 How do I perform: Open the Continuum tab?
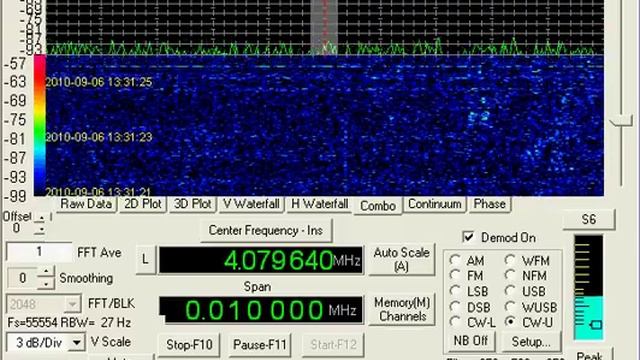coord(435,204)
